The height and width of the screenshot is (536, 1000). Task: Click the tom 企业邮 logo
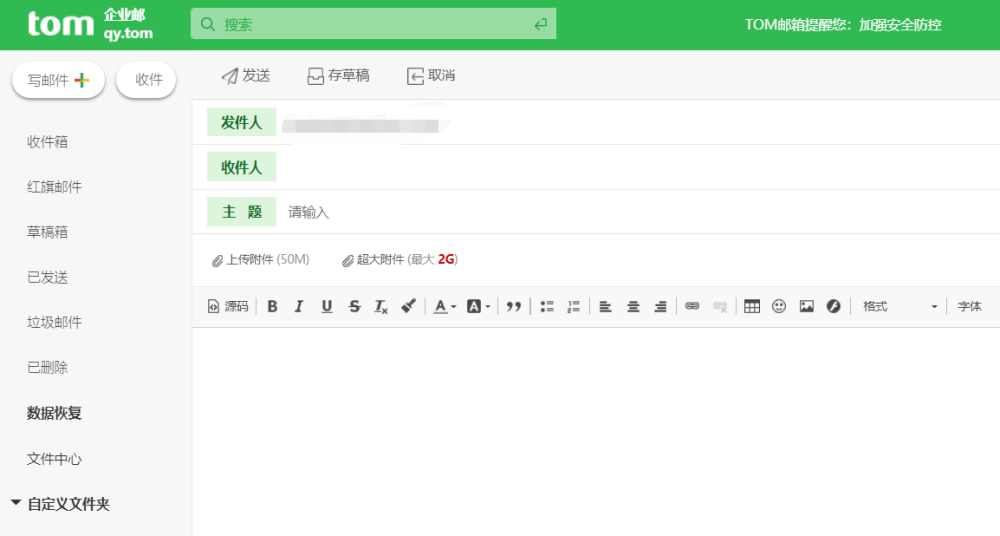(90, 24)
